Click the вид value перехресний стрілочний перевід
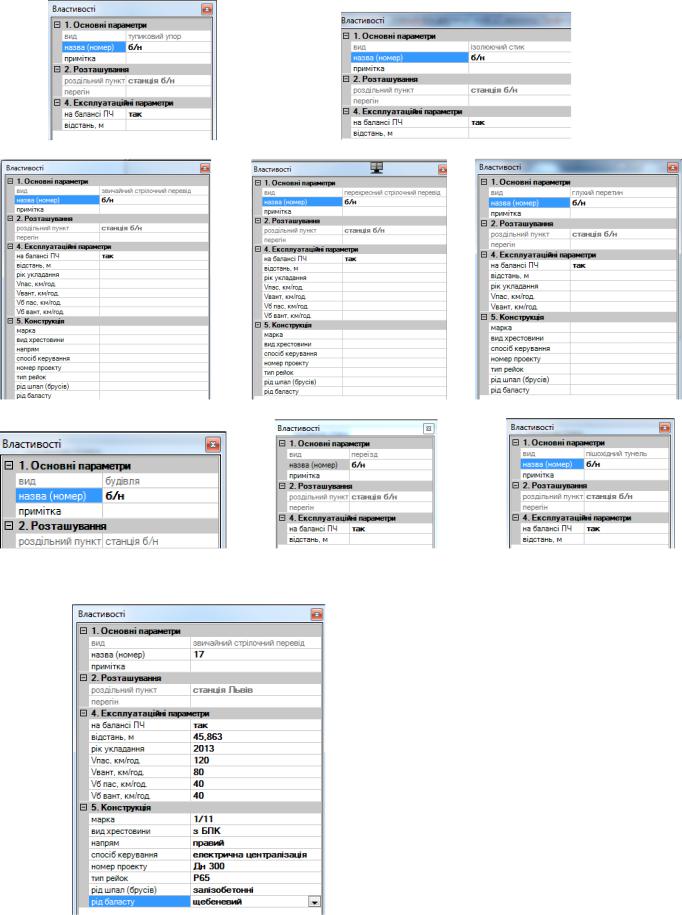This screenshot has width=682, height=915. [x=394, y=192]
